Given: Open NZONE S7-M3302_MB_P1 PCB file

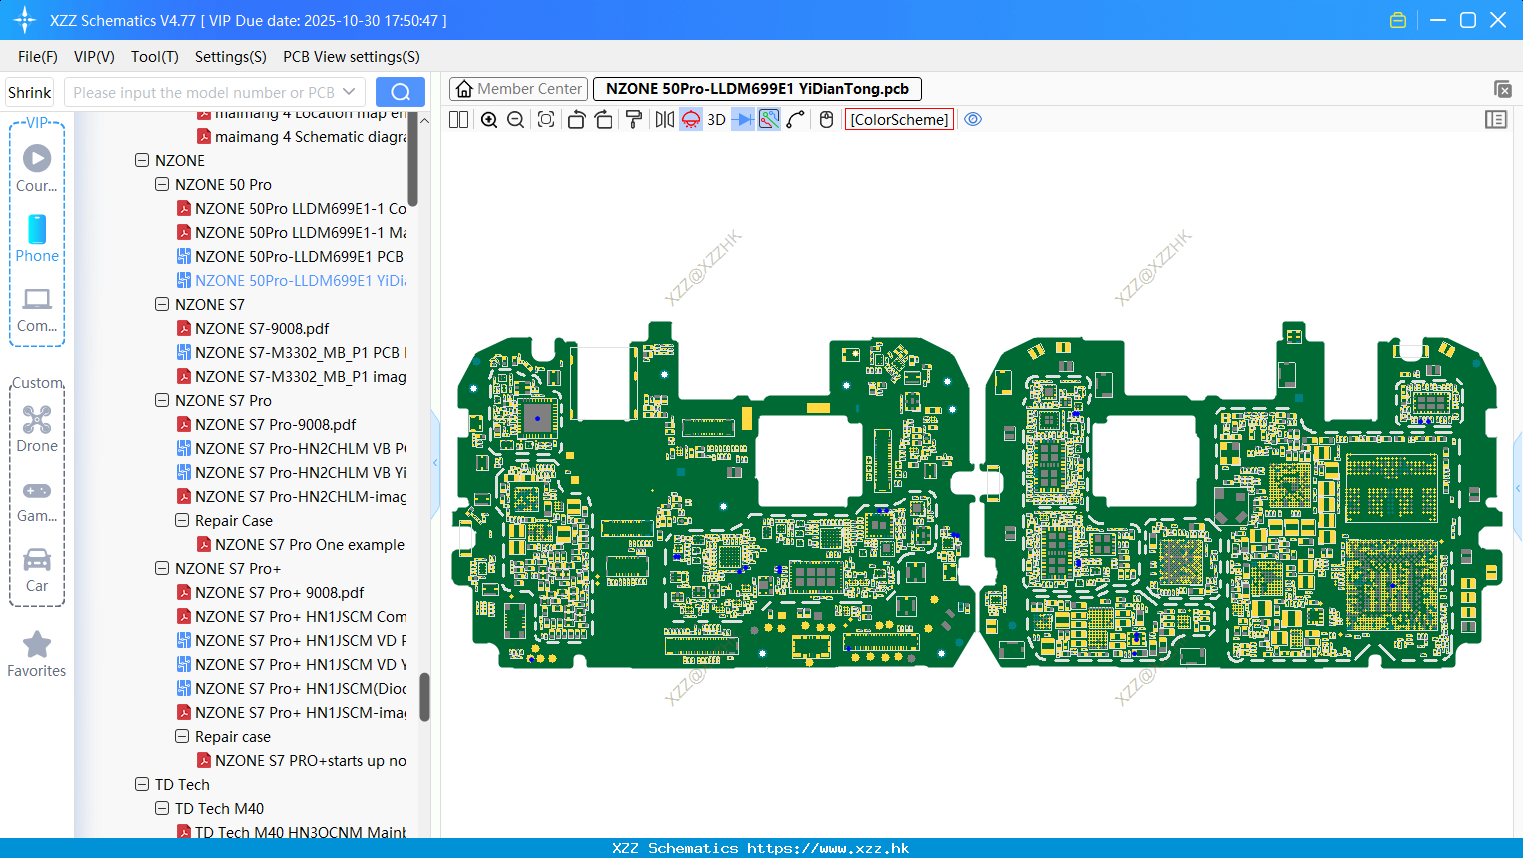Looking at the screenshot, I should point(291,352).
